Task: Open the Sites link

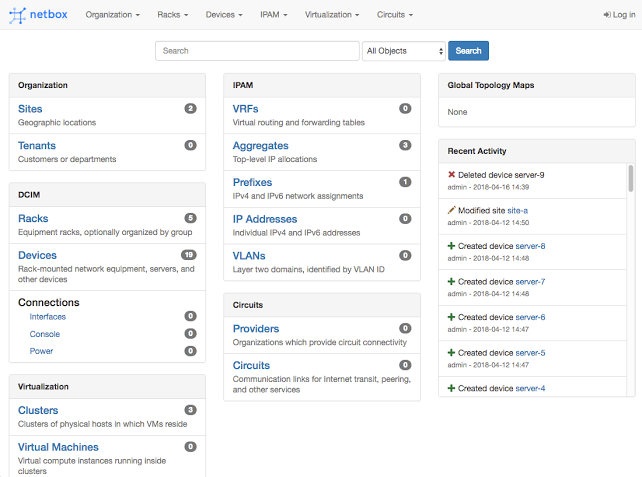Action: 30,109
